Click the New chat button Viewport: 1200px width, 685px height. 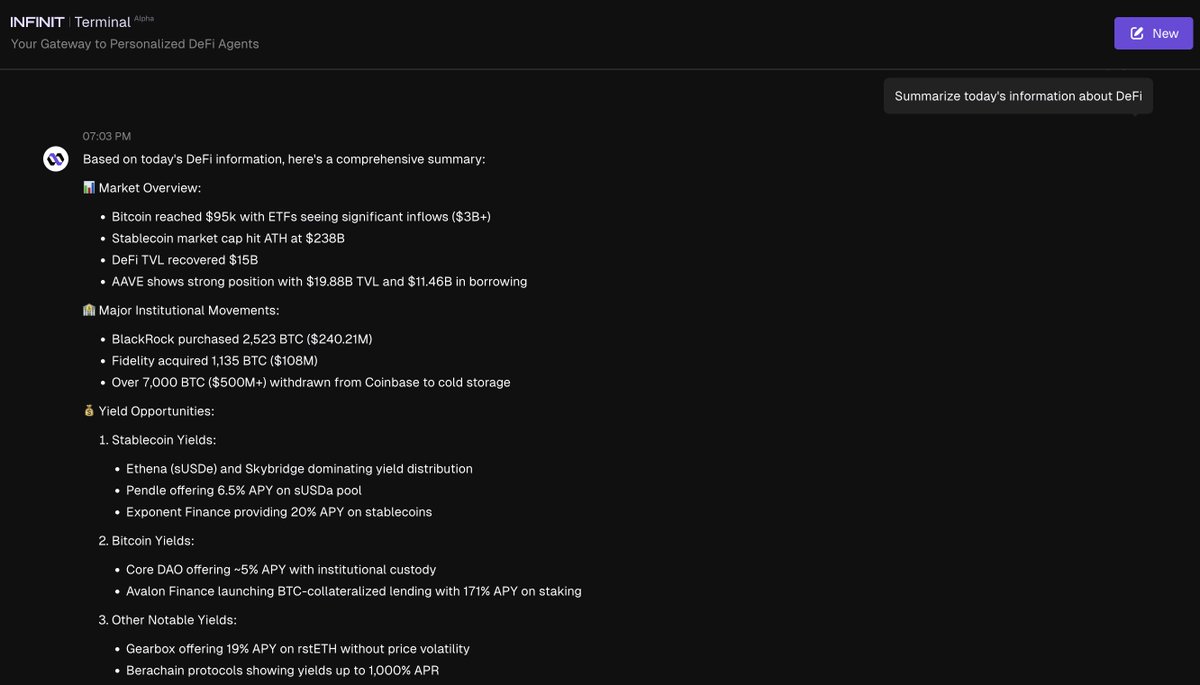1153,33
